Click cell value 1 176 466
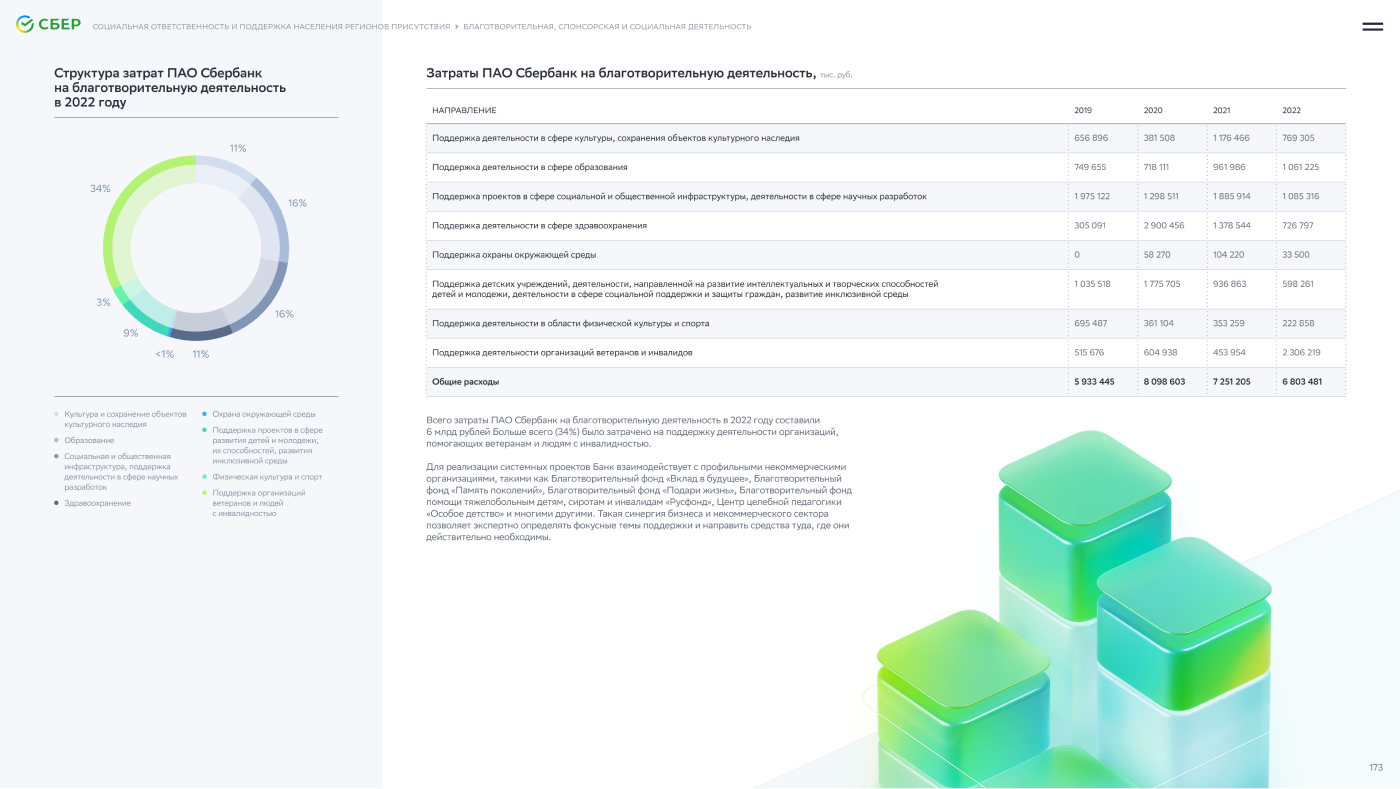 [1232, 138]
